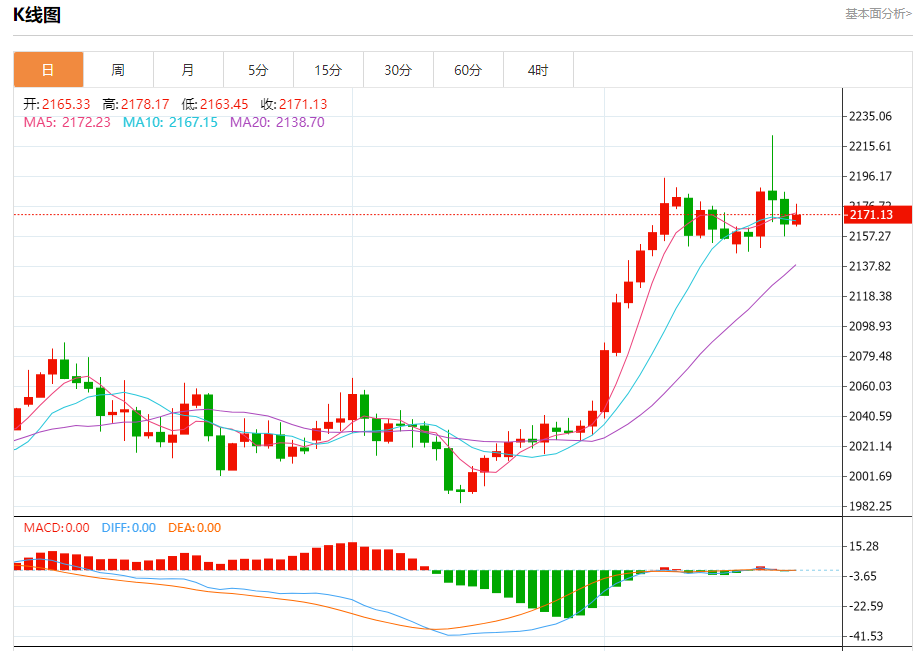Click the 2235.06 price axis label
This screenshot has width=922, height=651.
(x=870, y=116)
